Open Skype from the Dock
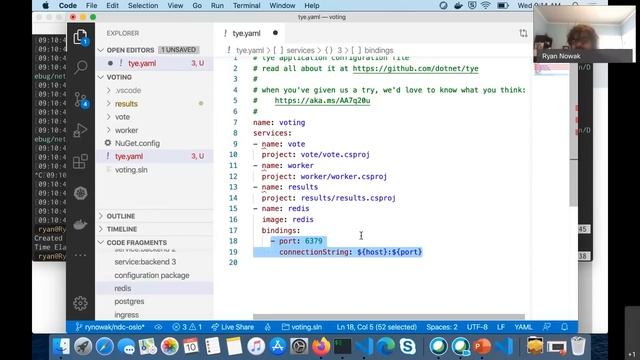The width and height of the screenshot is (640, 360). (x=407, y=347)
